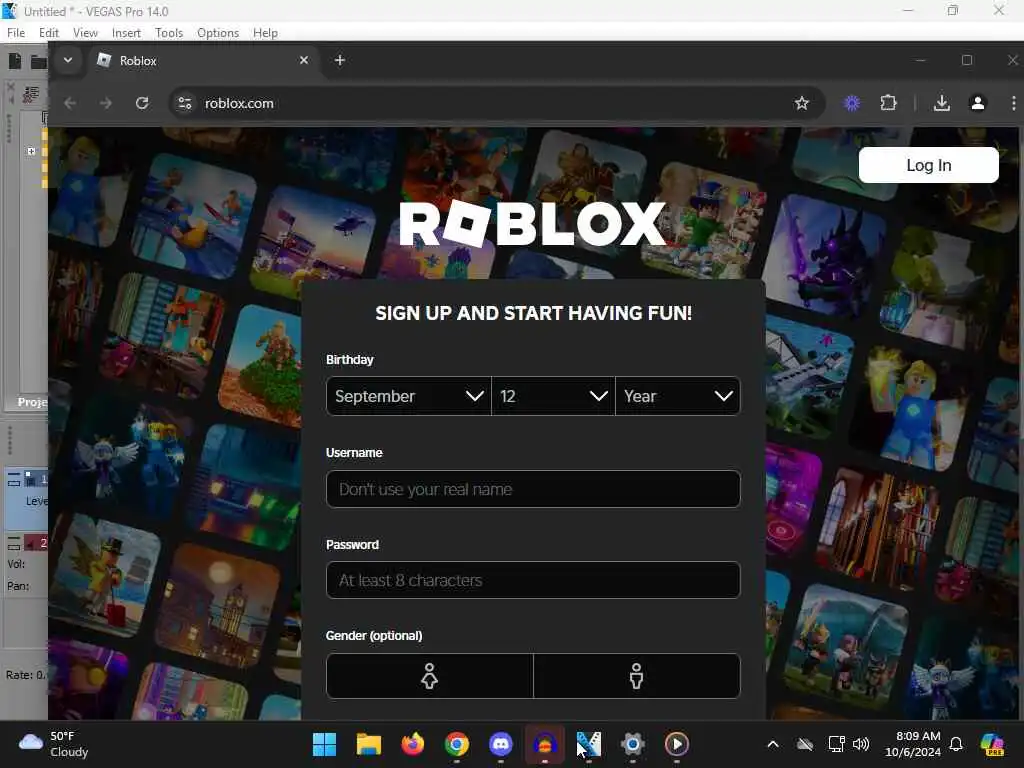Image resolution: width=1024 pixels, height=768 pixels.
Task: Select the male gender option
Action: pyautogui.click(x=637, y=676)
